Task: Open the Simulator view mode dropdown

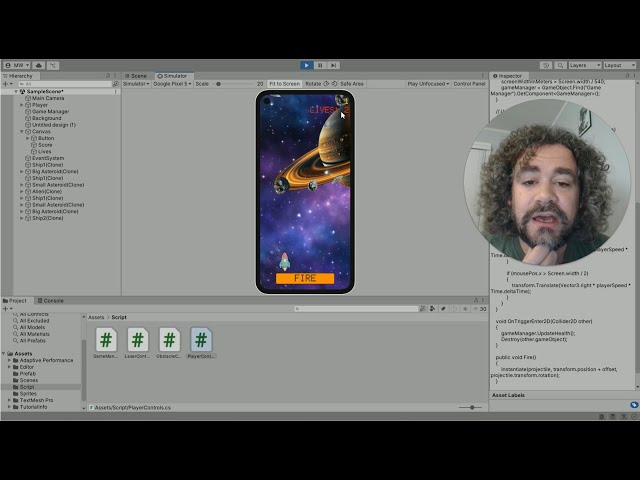Action: [x=136, y=84]
